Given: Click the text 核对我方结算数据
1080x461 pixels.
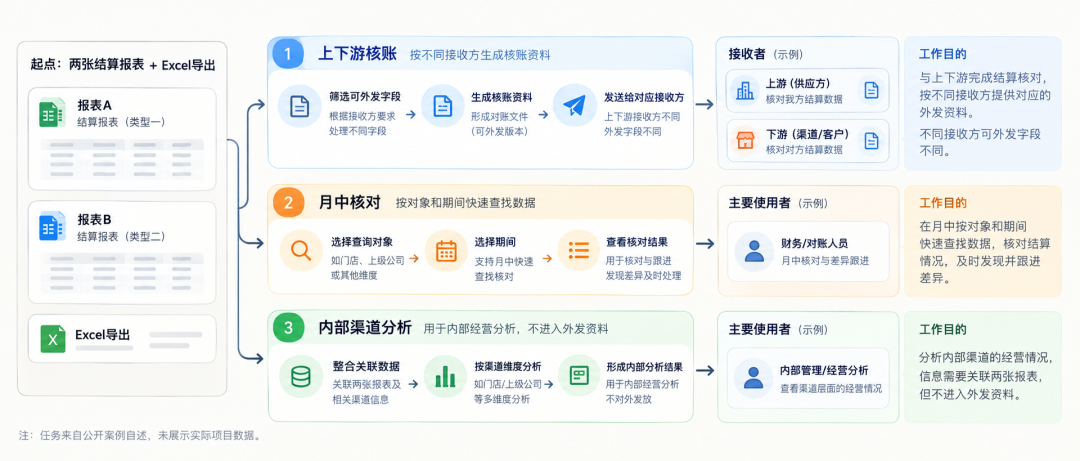Looking at the screenshot, I should pyautogui.click(x=804, y=99).
